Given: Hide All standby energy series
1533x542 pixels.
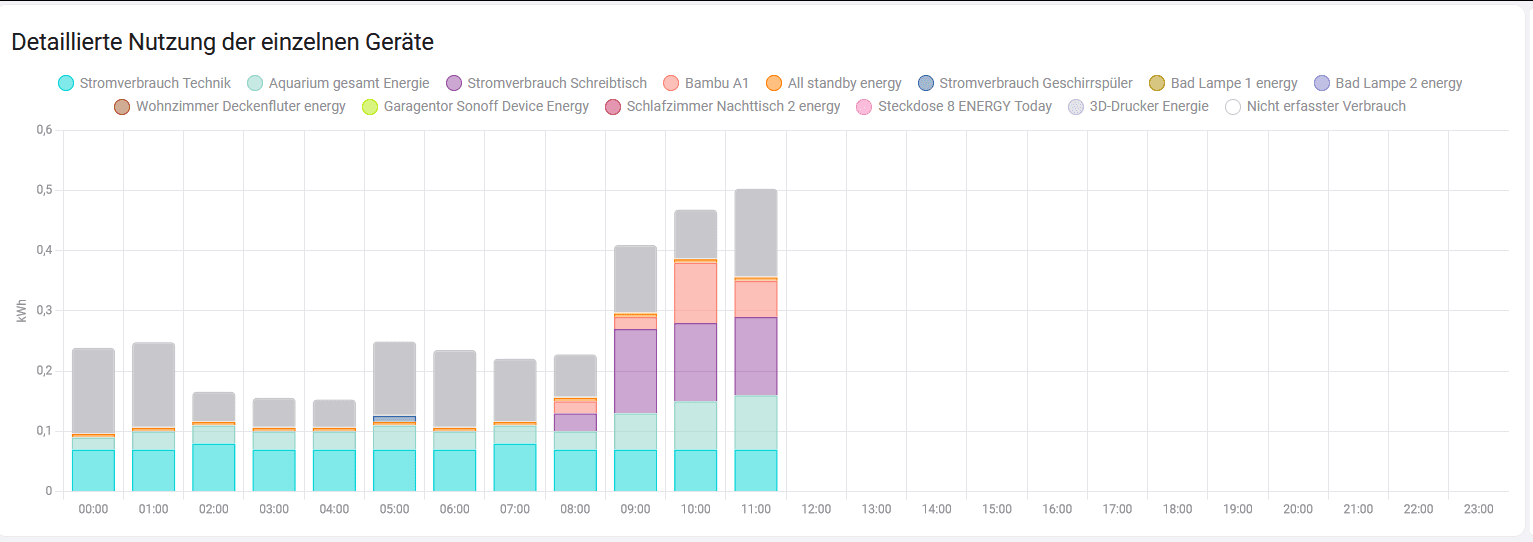Looking at the screenshot, I should pyautogui.click(x=833, y=83).
